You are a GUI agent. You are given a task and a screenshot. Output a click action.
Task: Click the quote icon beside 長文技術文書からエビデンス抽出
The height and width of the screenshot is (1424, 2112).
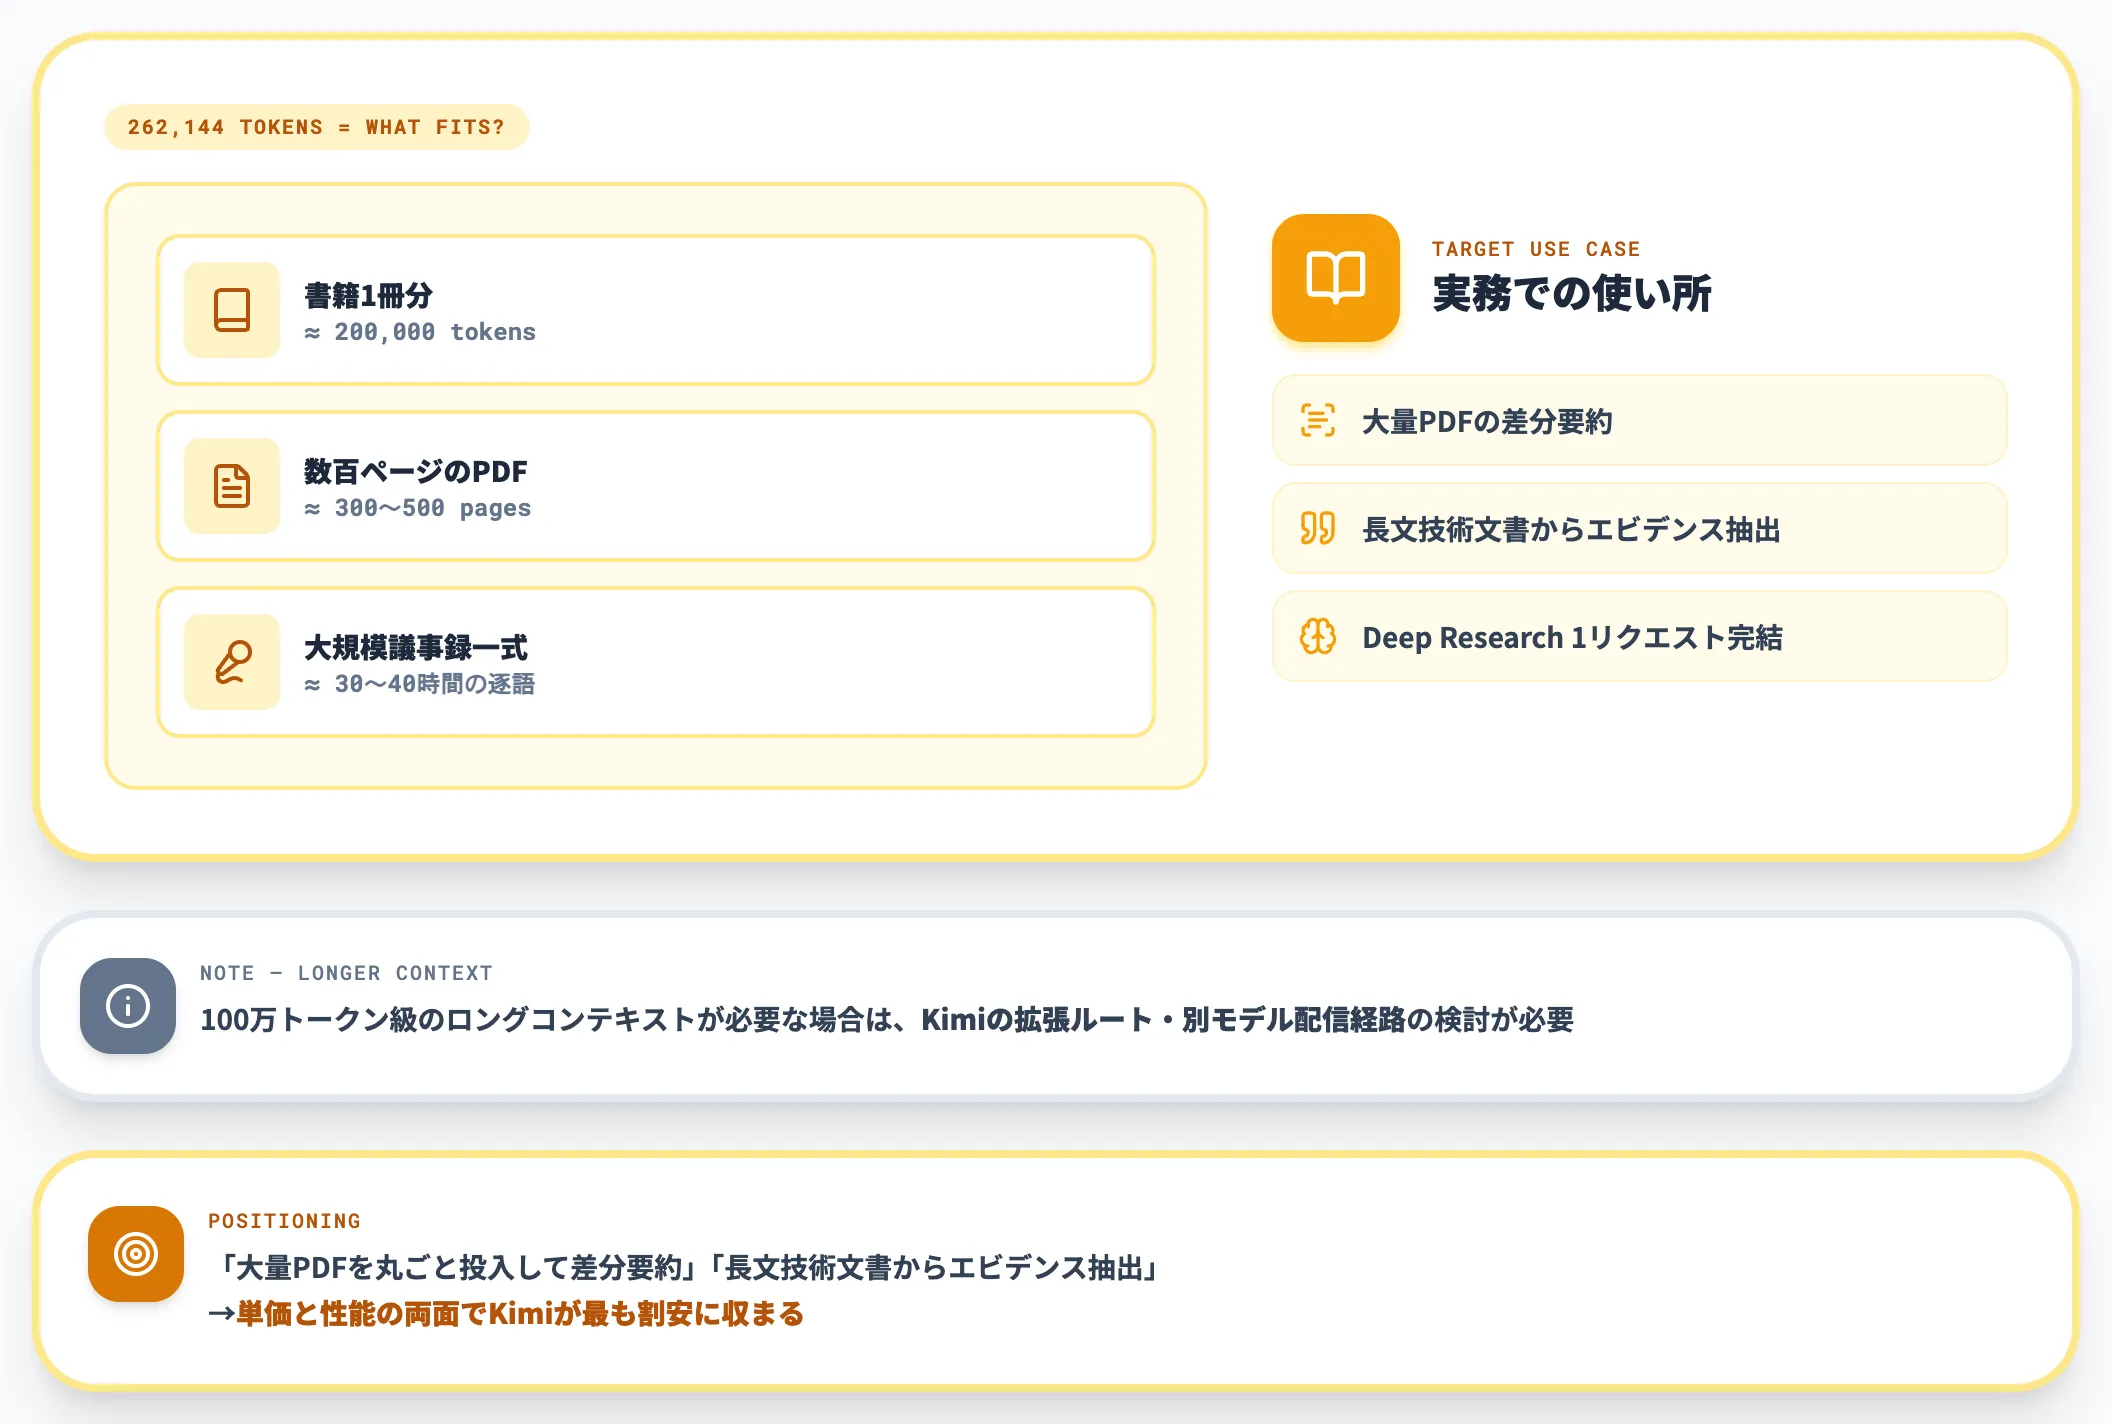pyautogui.click(x=1318, y=528)
